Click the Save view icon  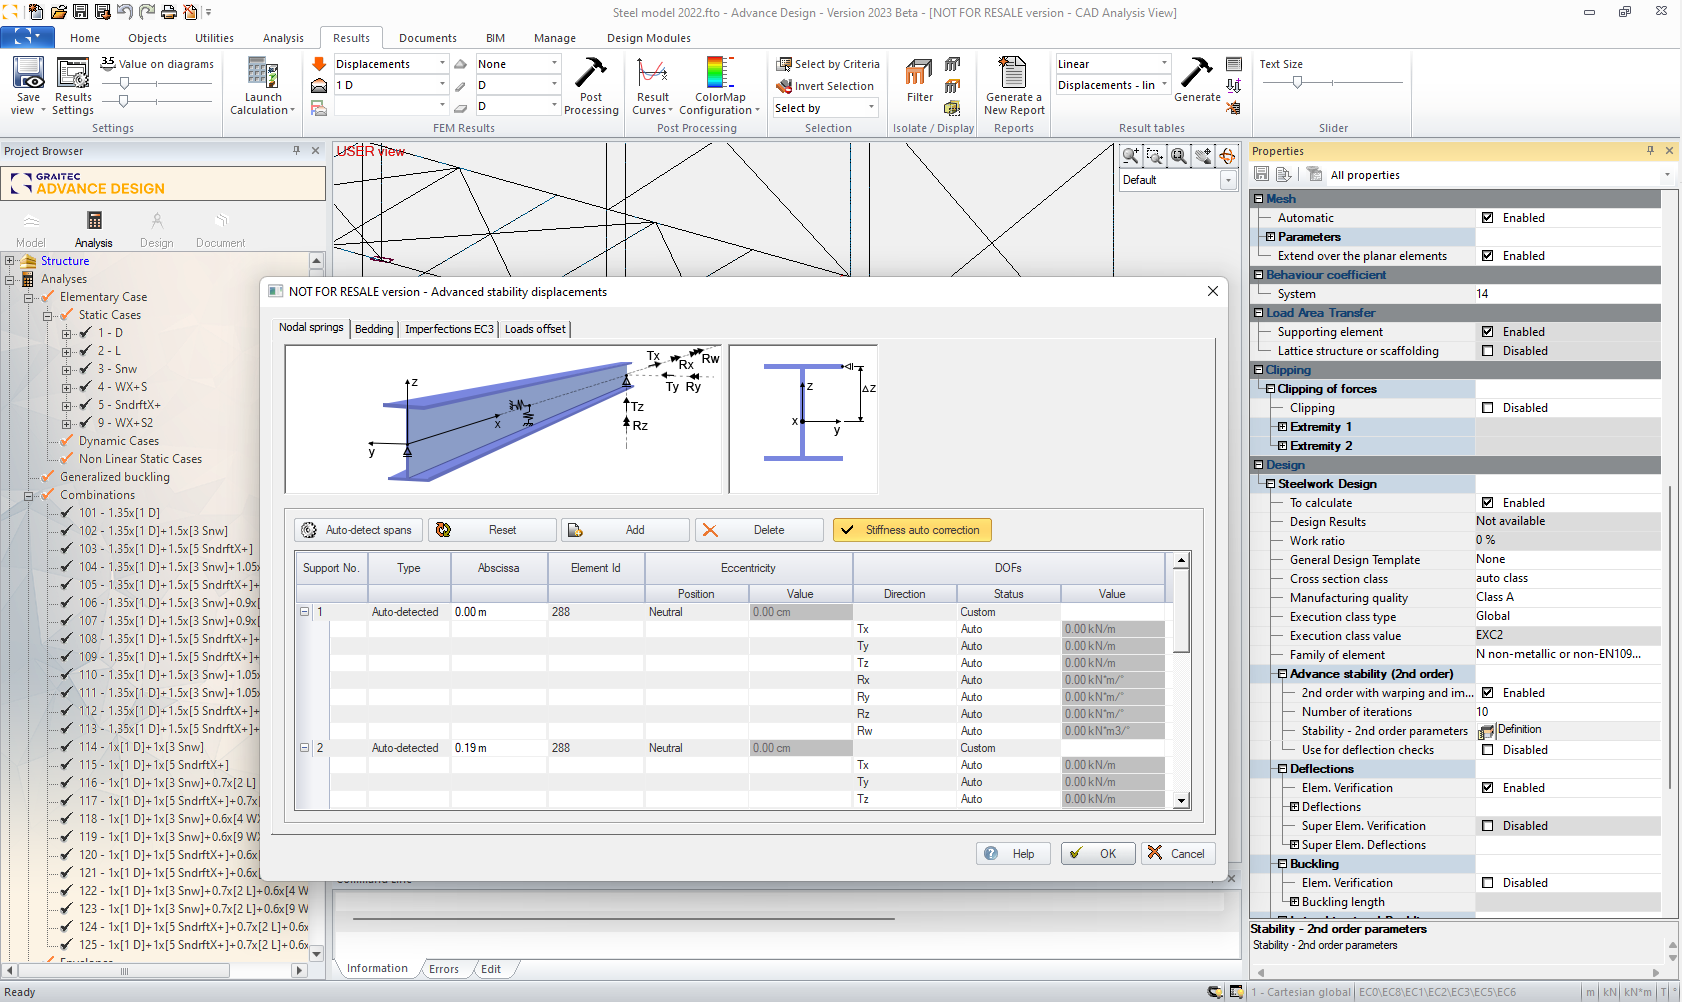28,74
